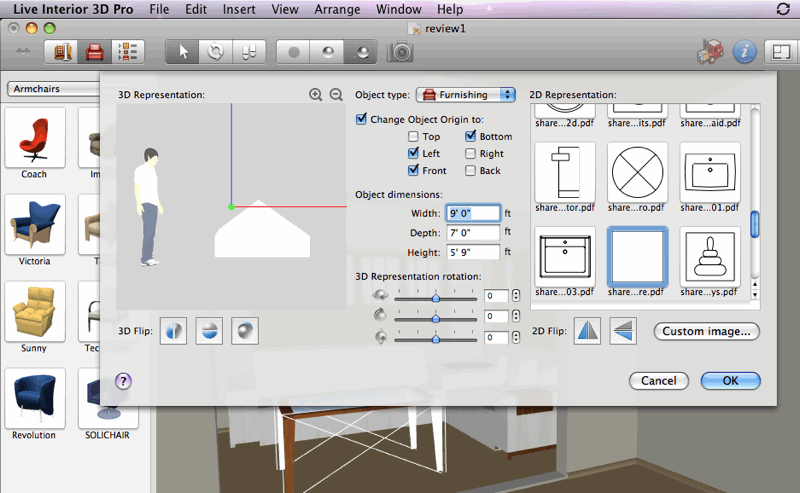Image resolution: width=800 pixels, height=493 pixels.
Task: Choose the flat gray rendering mode button
Action: [293, 52]
